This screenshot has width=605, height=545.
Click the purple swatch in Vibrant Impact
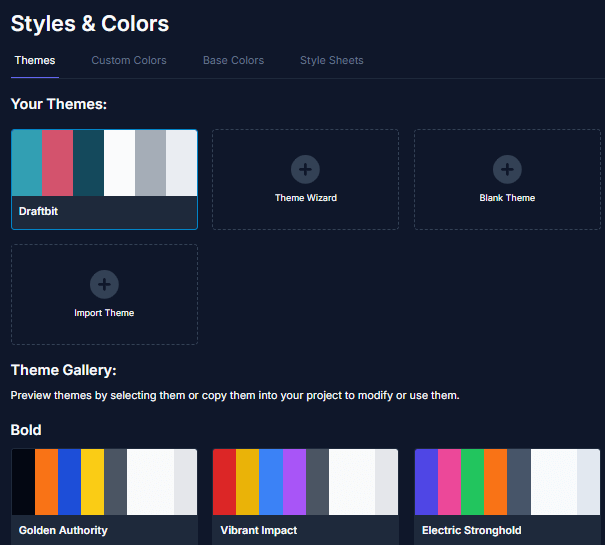[294, 482]
